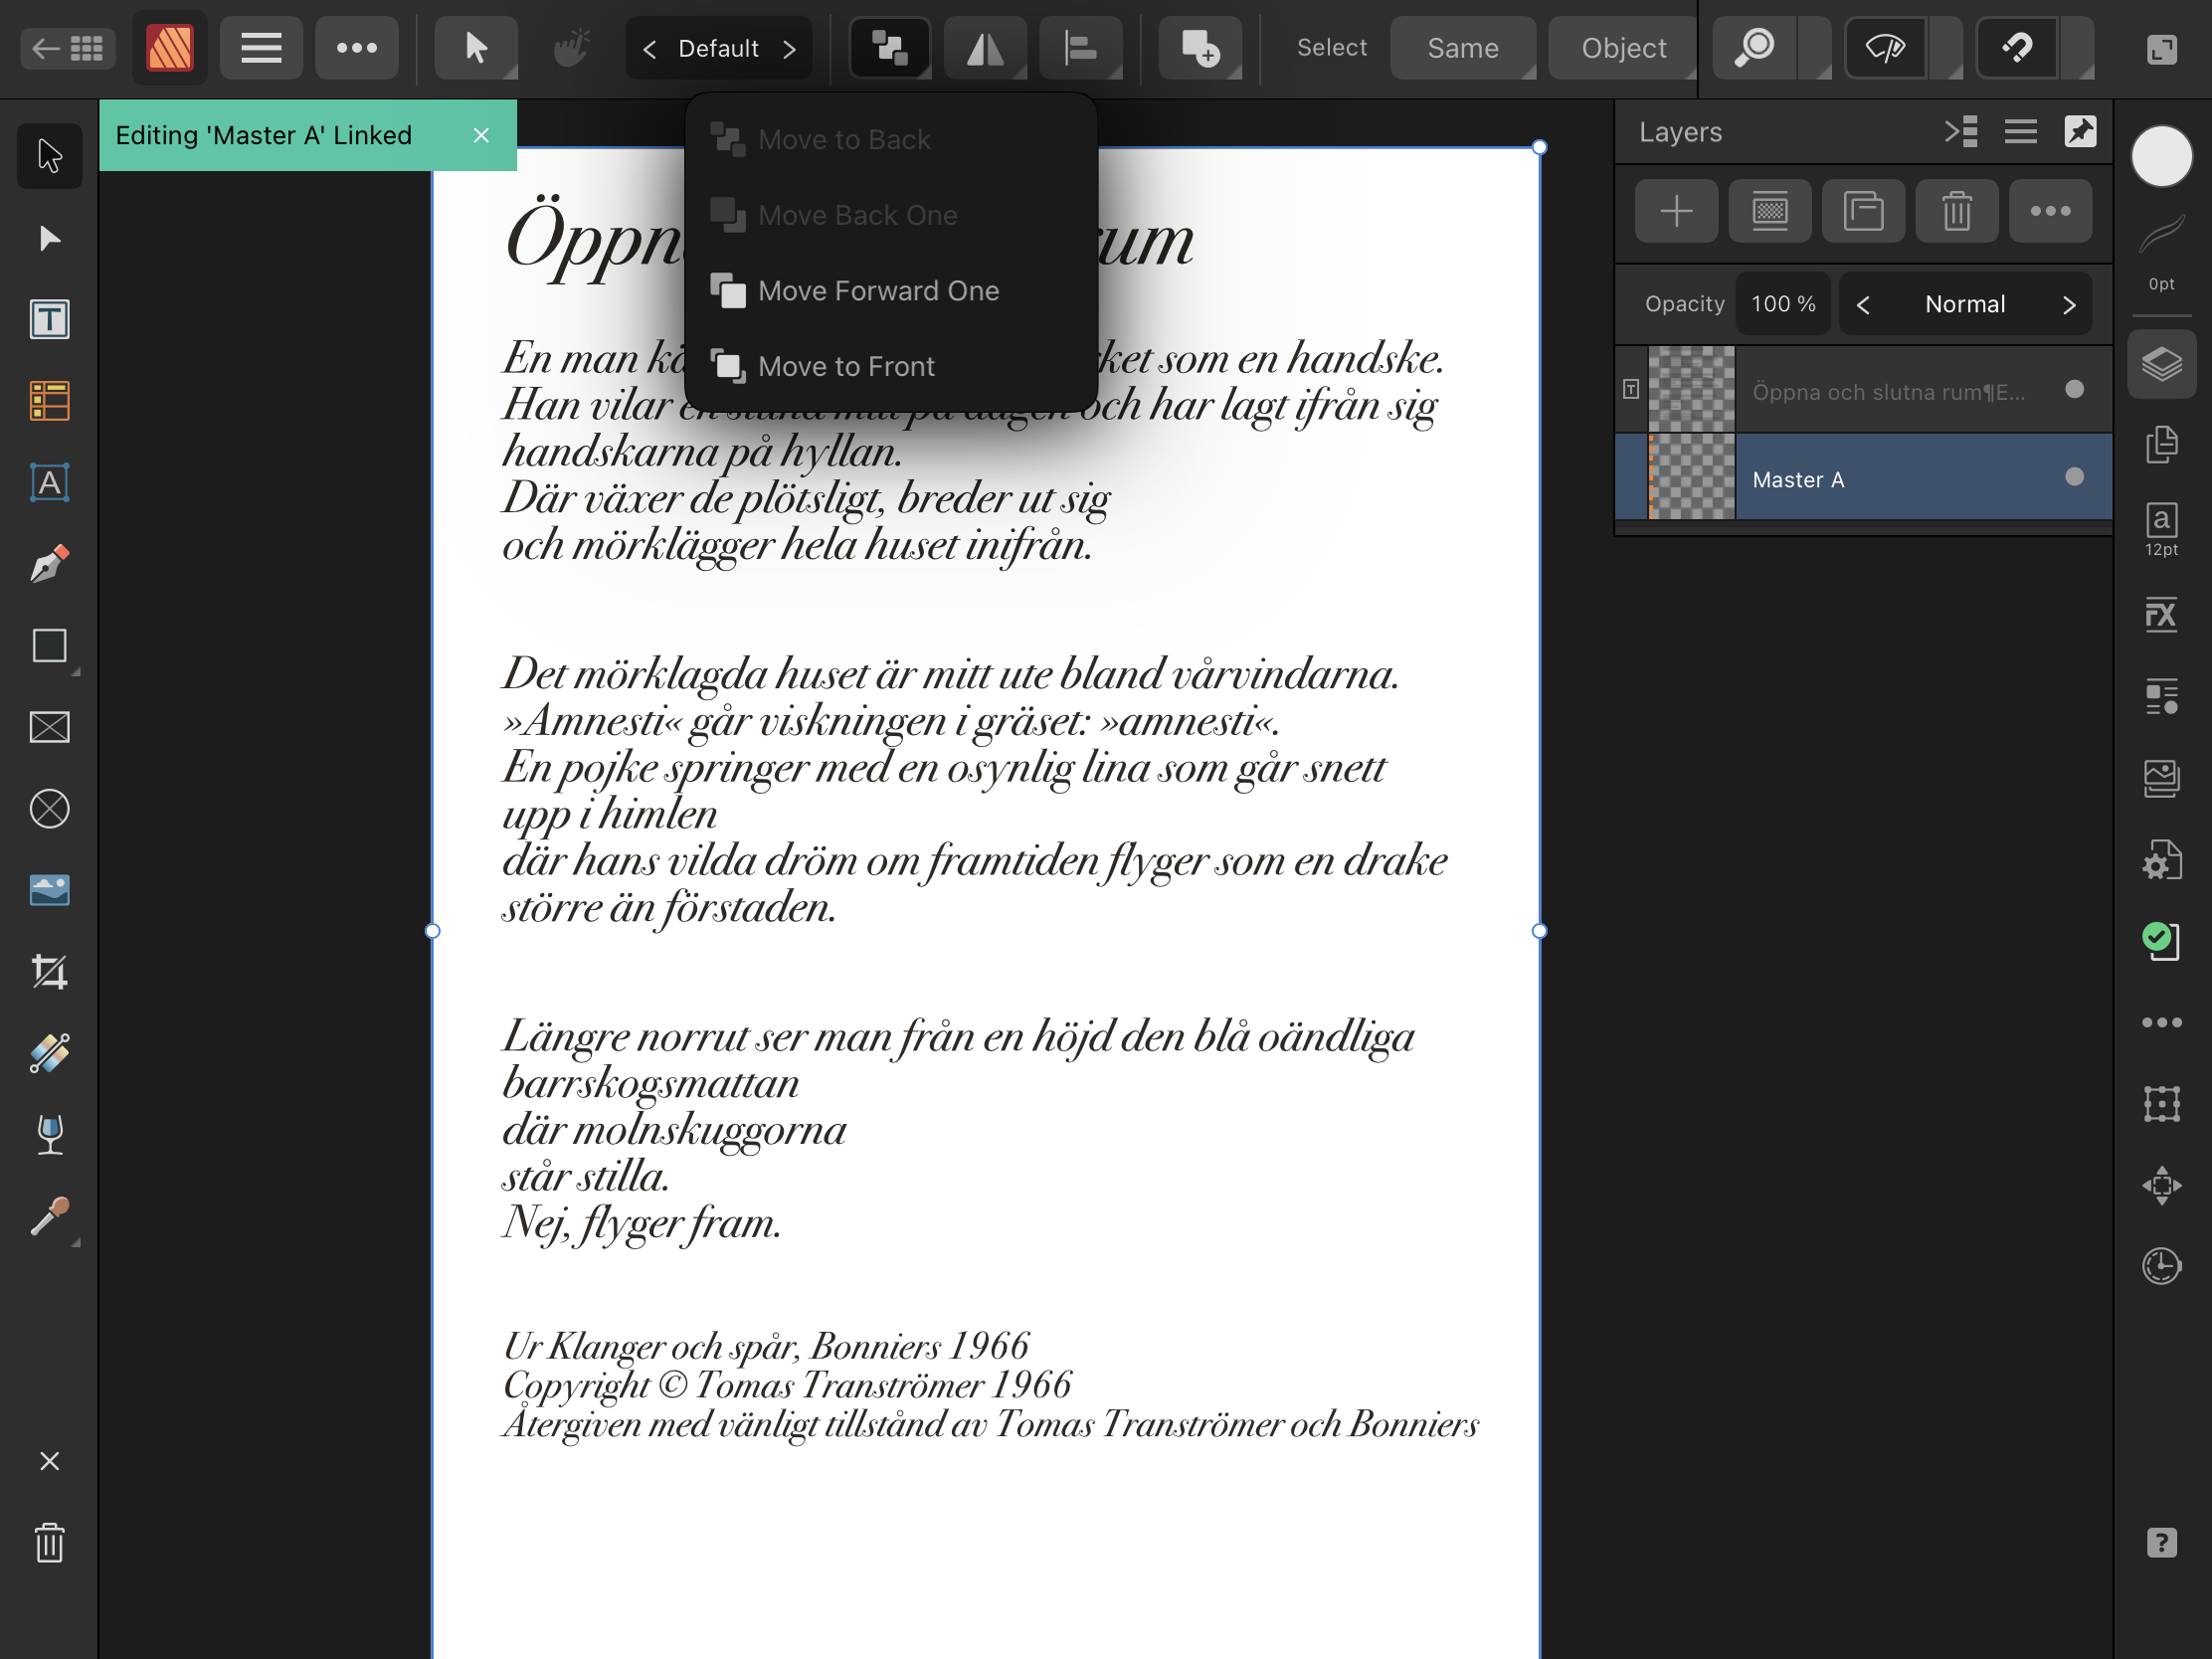Go back to the documents gallery
Screen dimensions: 2212x1659
[x=67, y=48]
